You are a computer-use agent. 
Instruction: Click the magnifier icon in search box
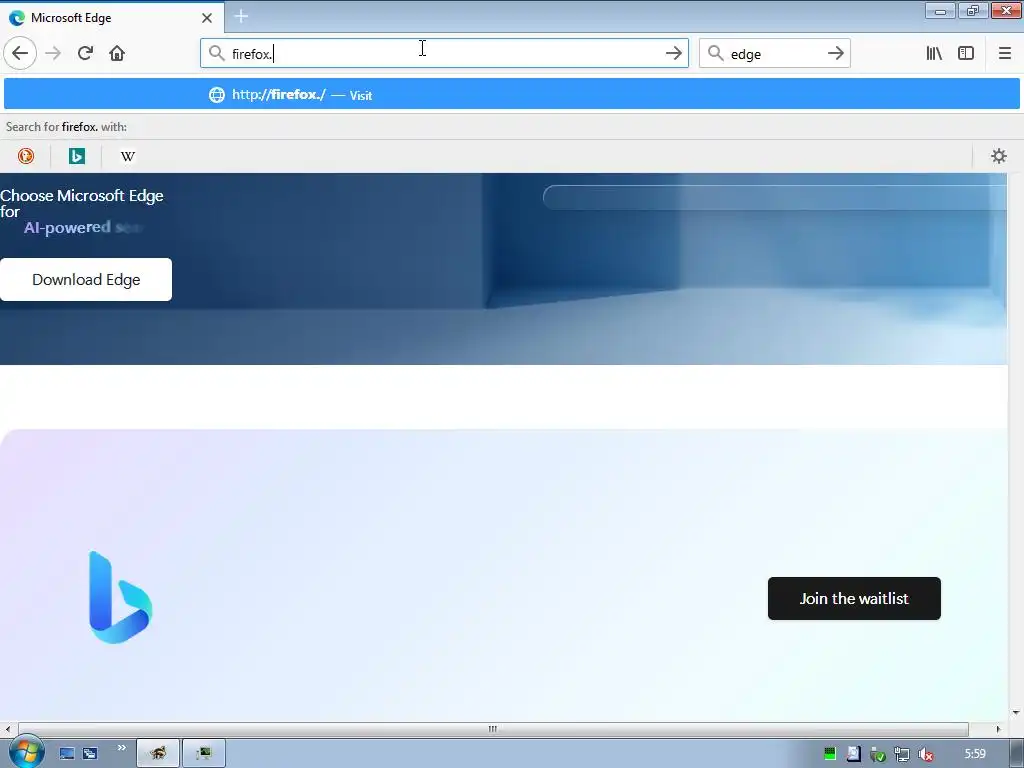tap(716, 53)
